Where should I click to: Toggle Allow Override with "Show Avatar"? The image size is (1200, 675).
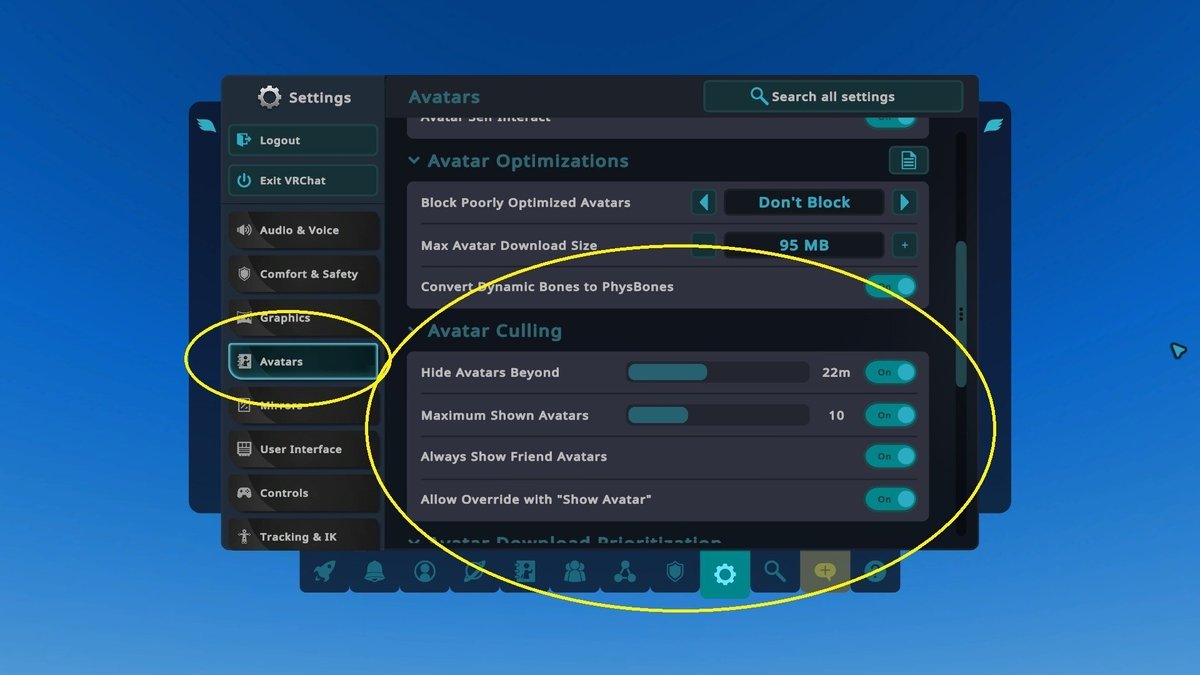[890, 499]
